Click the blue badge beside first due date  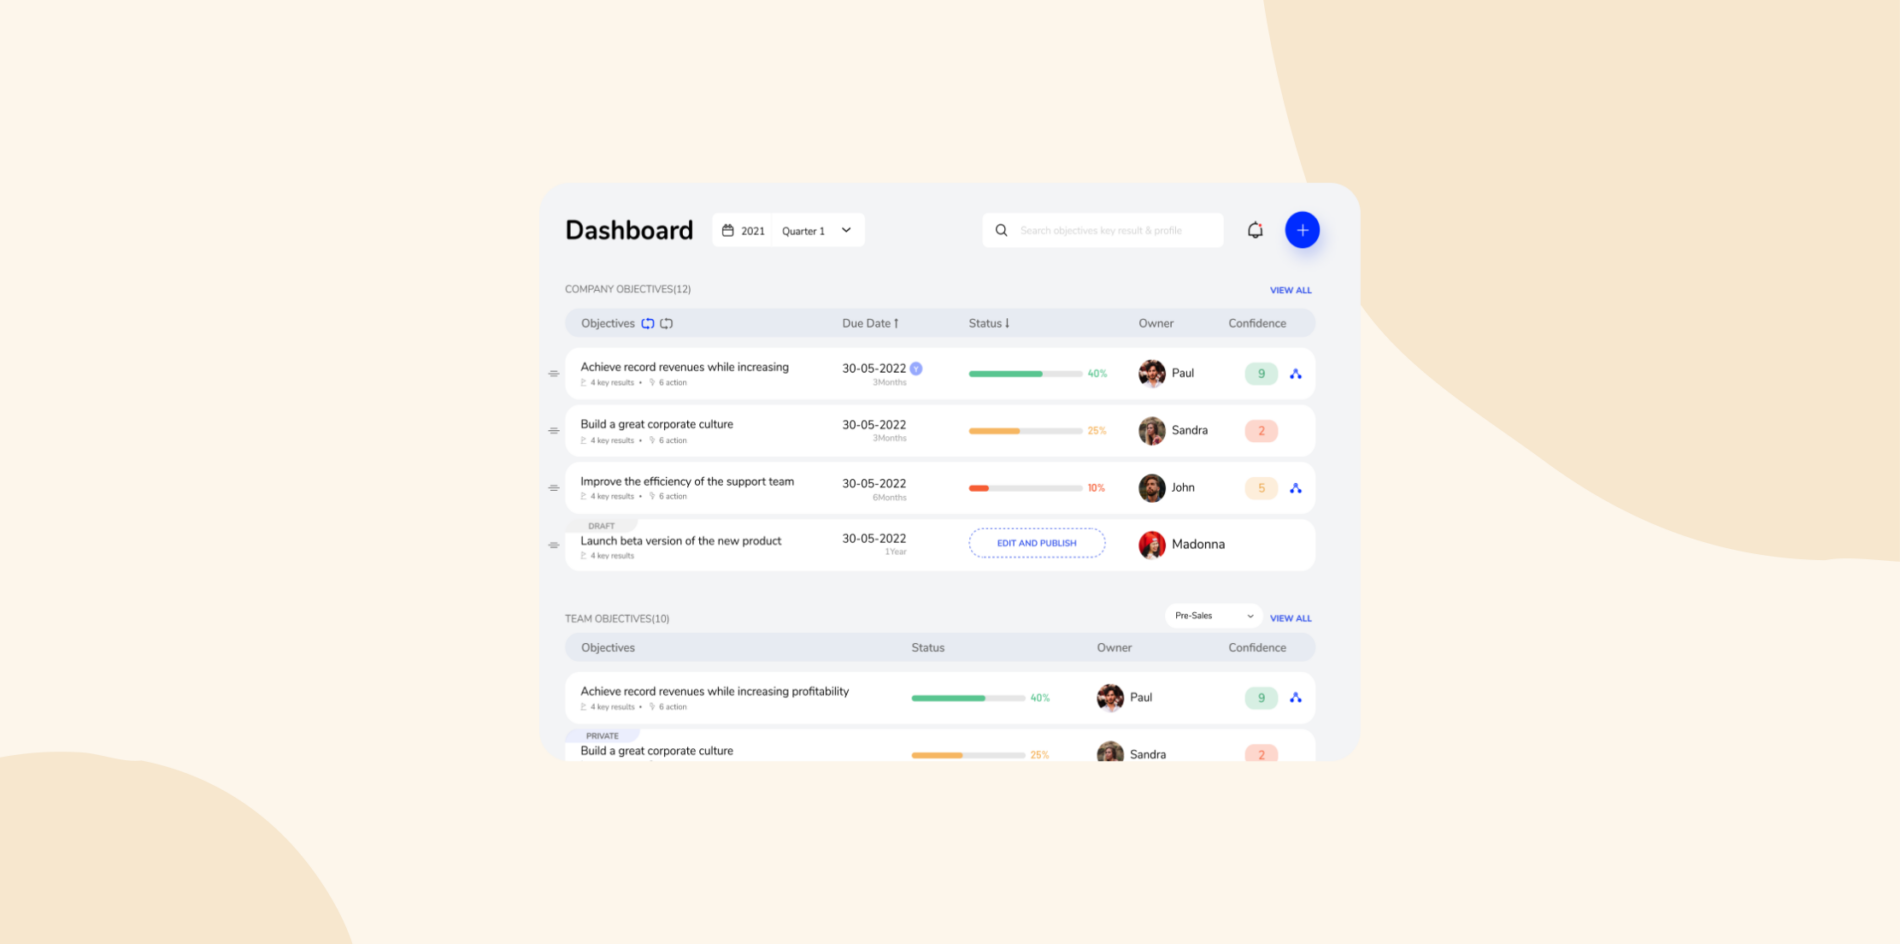point(916,369)
